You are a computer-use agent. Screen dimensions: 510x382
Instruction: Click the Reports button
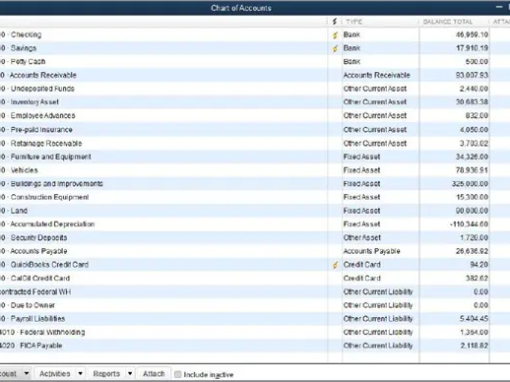[106, 374]
